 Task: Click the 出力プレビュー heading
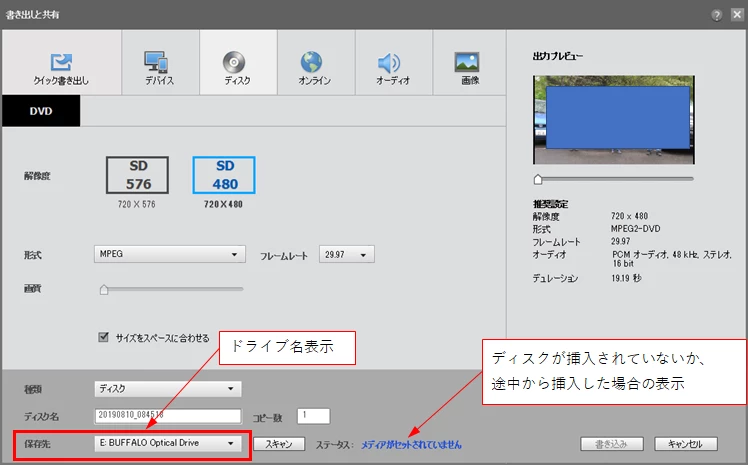[x=558, y=56]
